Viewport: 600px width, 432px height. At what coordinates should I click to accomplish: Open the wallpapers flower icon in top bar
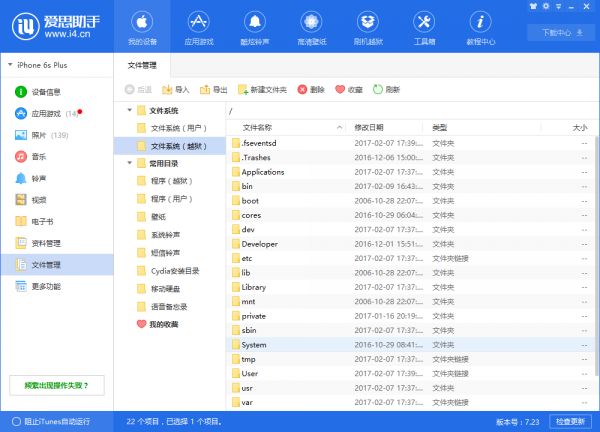click(x=311, y=28)
